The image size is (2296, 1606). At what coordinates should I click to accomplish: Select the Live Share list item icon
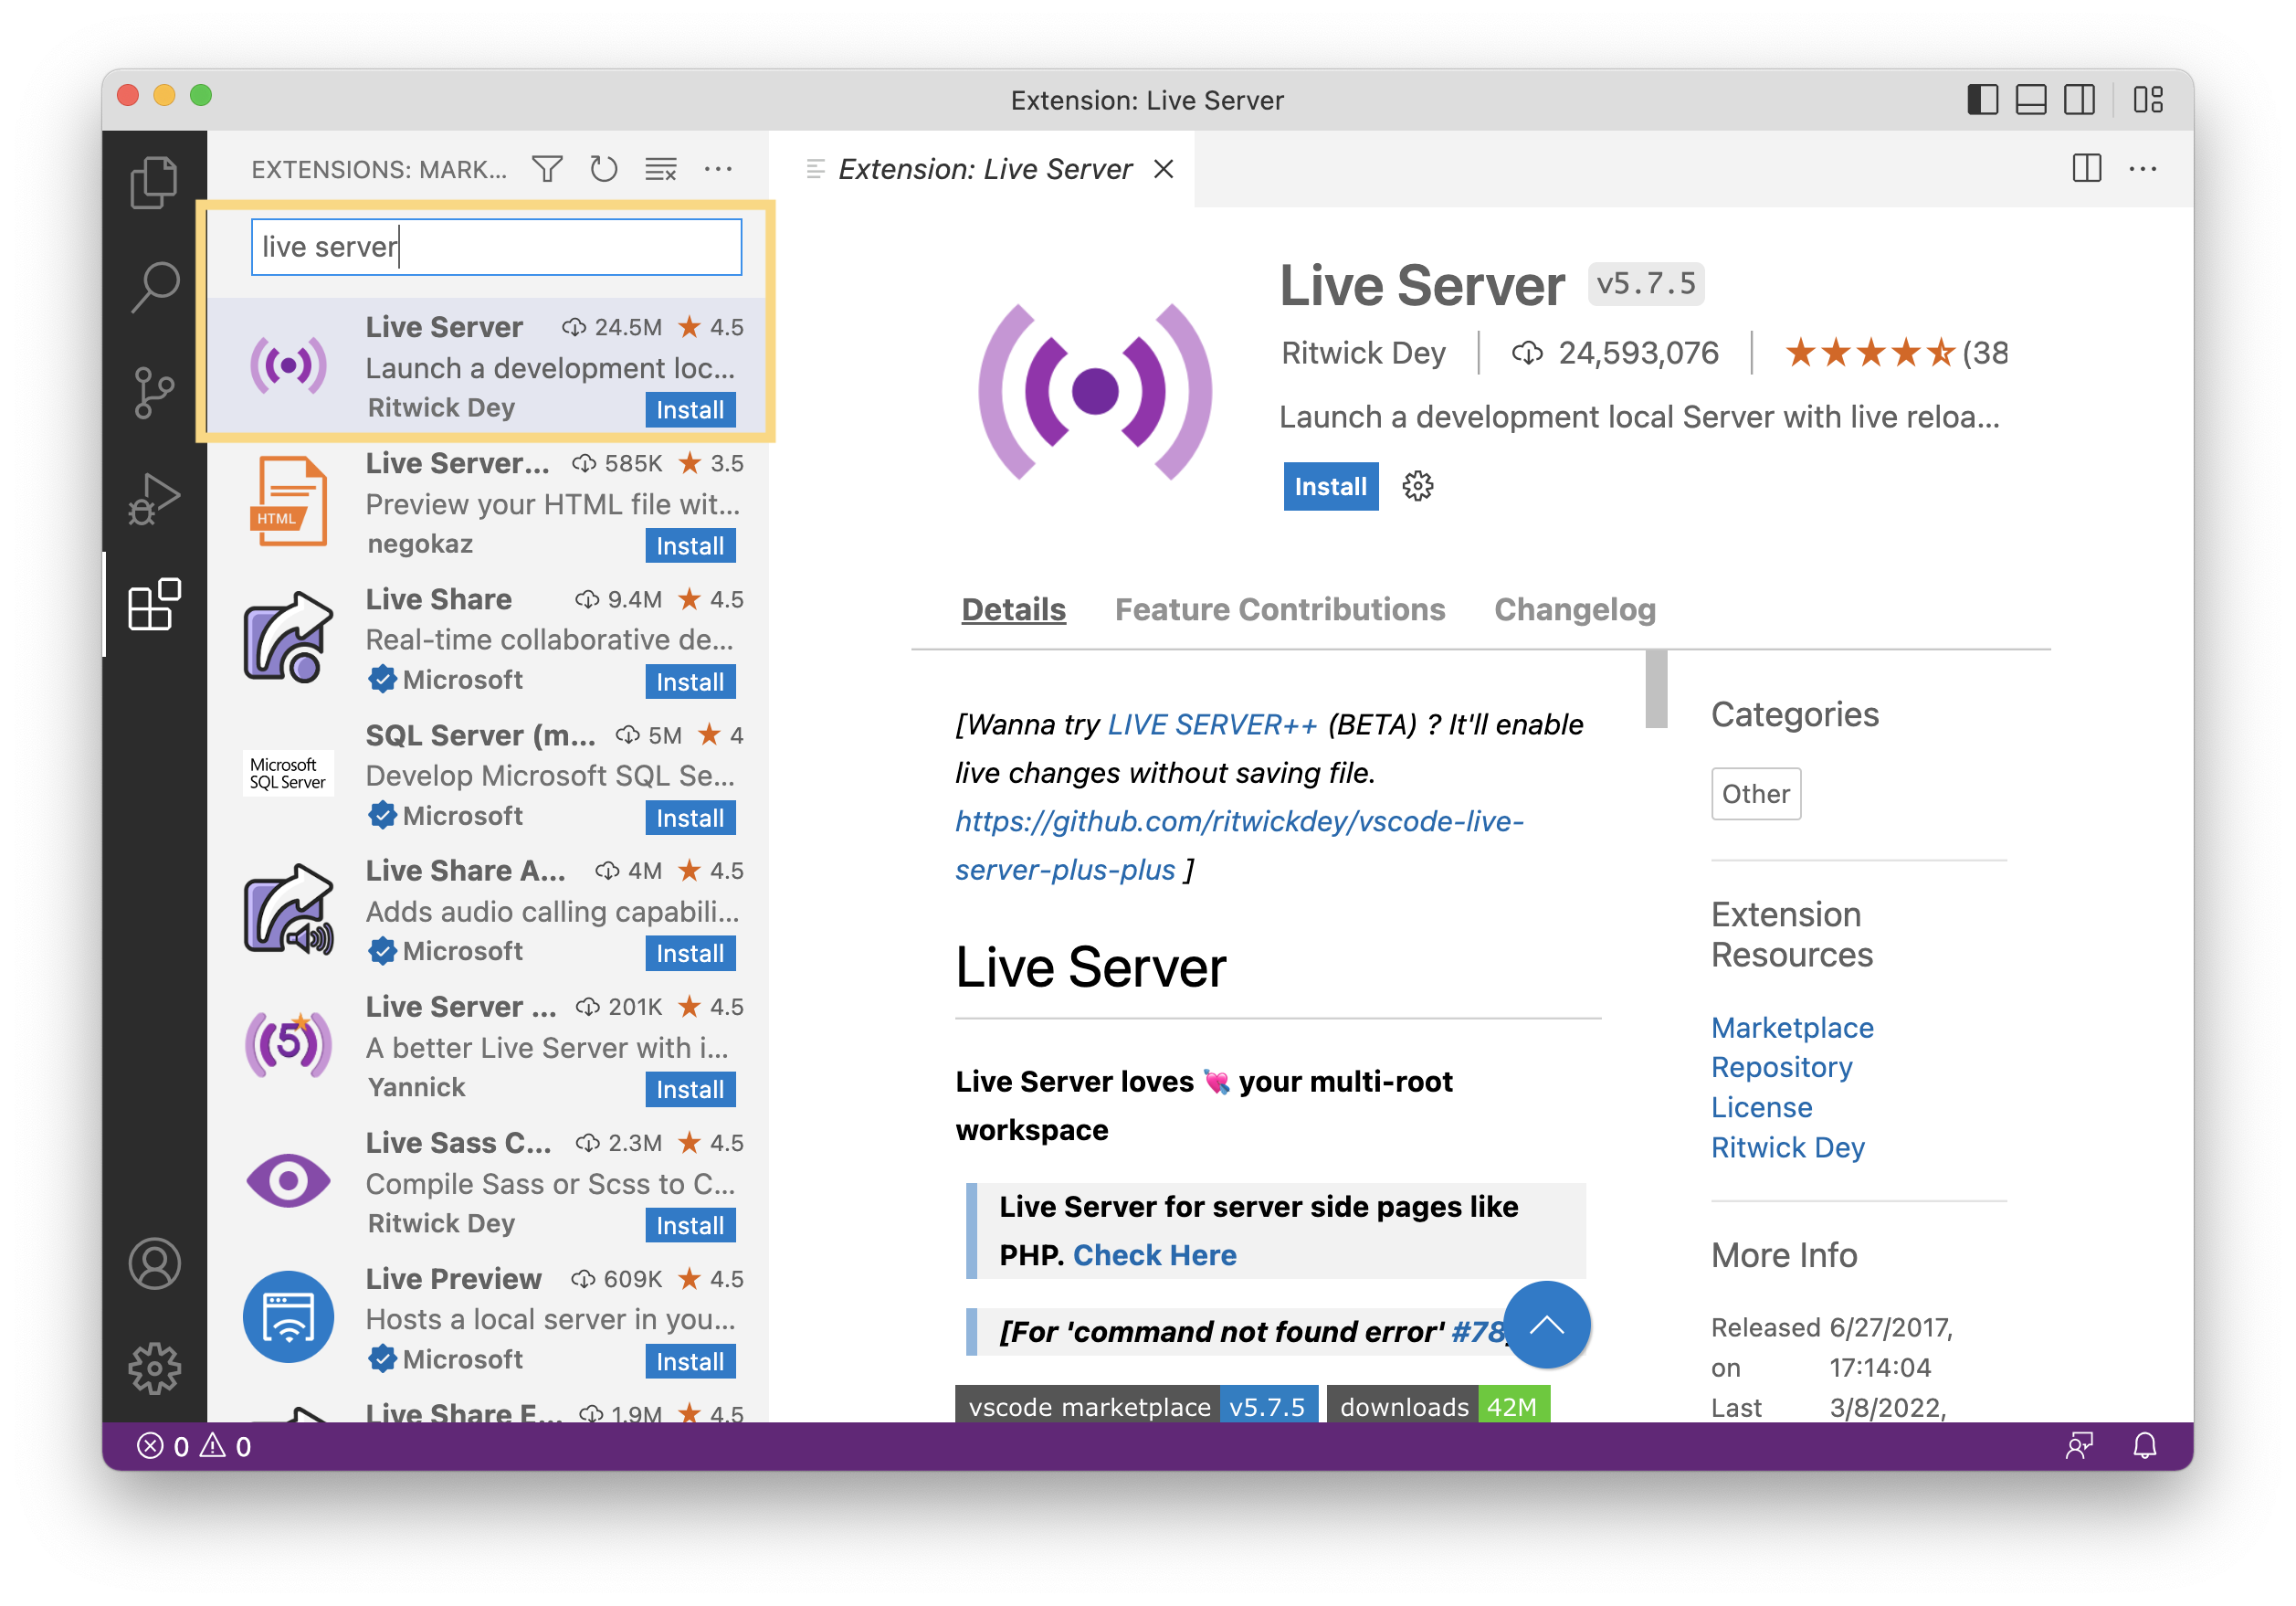[288, 638]
